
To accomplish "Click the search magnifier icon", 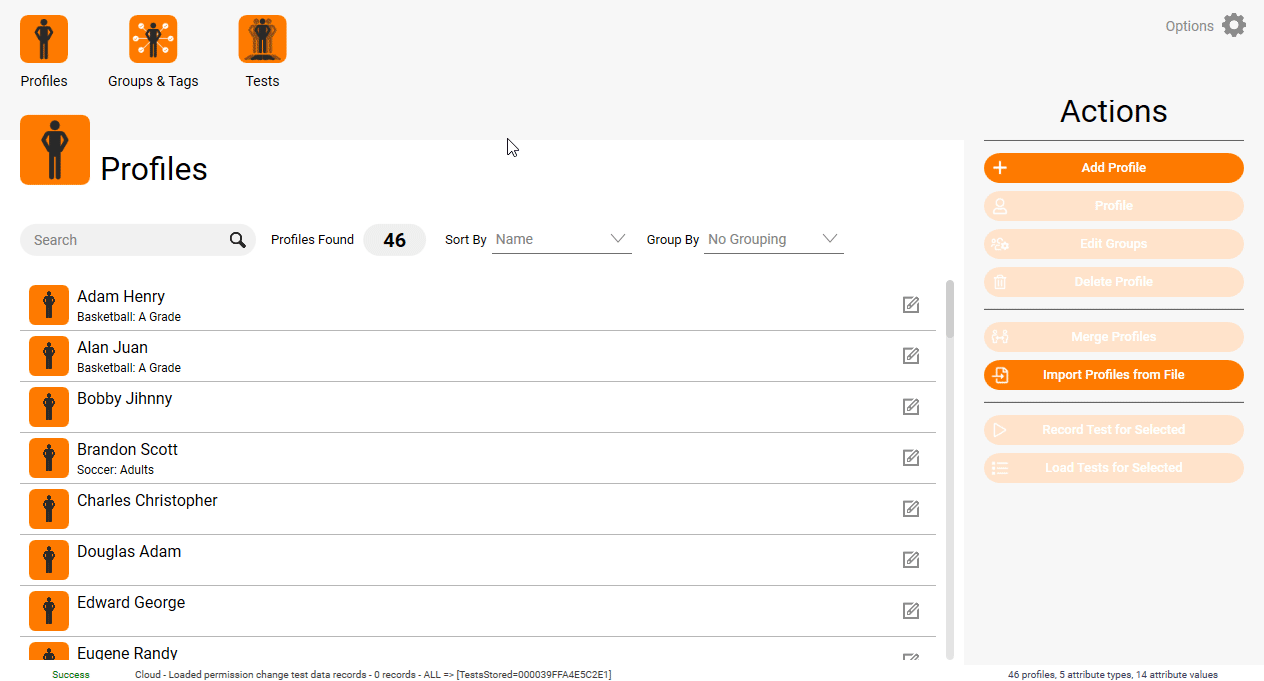I will tap(238, 240).
